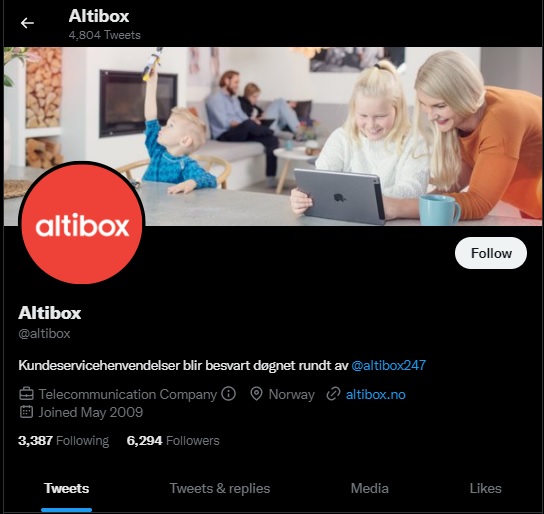Click the Telecommunication Company category label
The width and height of the screenshot is (544, 514).
(127, 394)
